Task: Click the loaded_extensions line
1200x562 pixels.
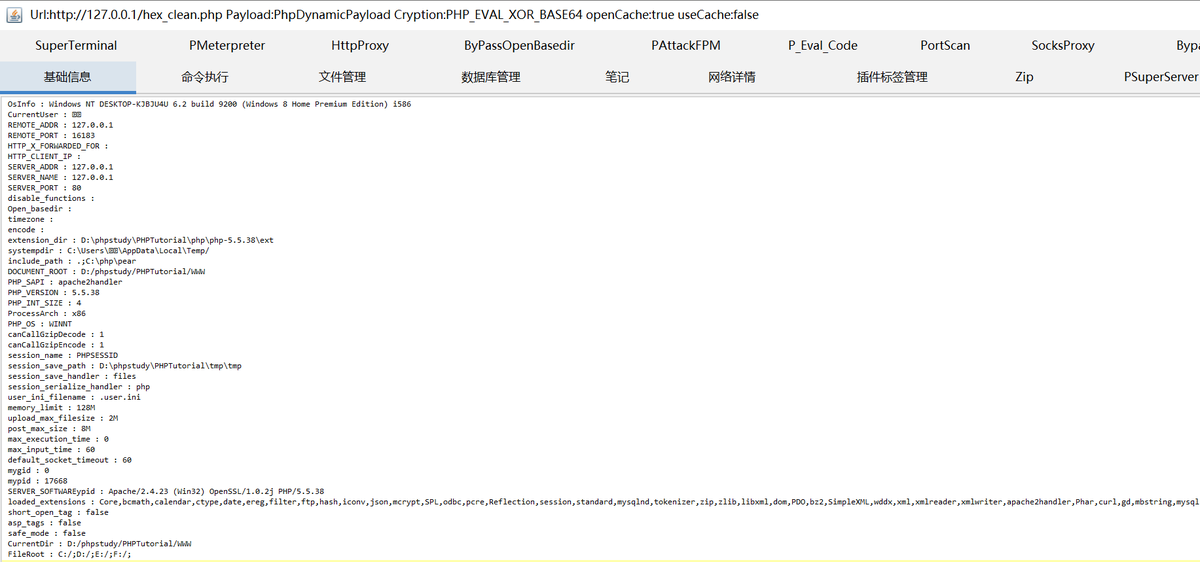Action: [x=604, y=502]
